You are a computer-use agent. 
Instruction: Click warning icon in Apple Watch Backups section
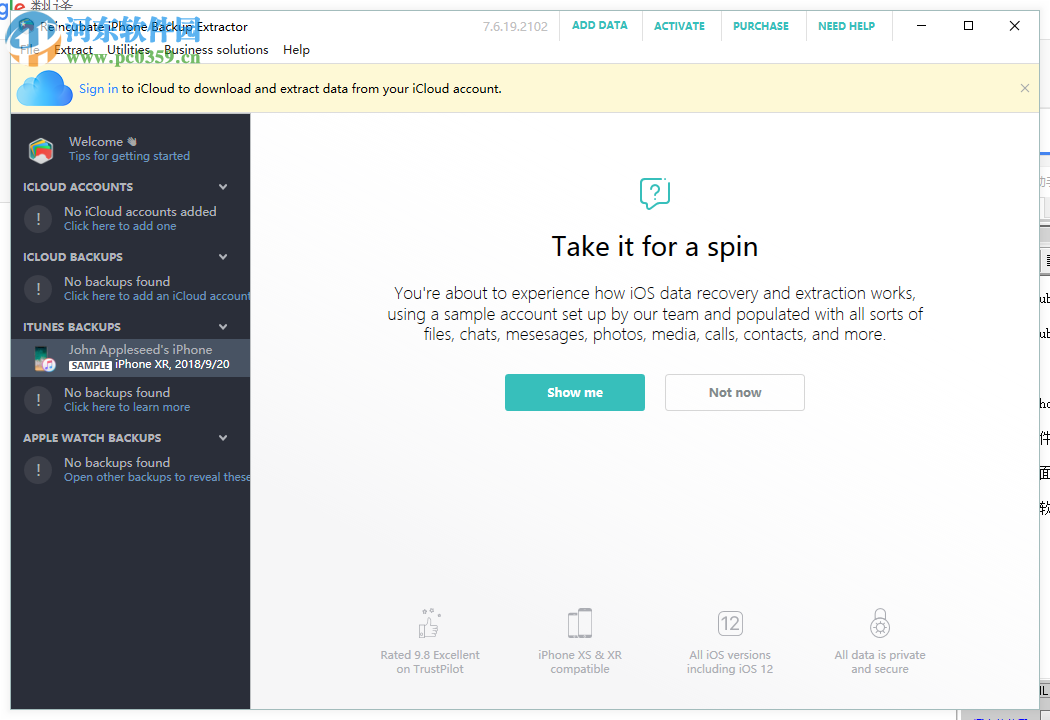pyautogui.click(x=38, y=470)
